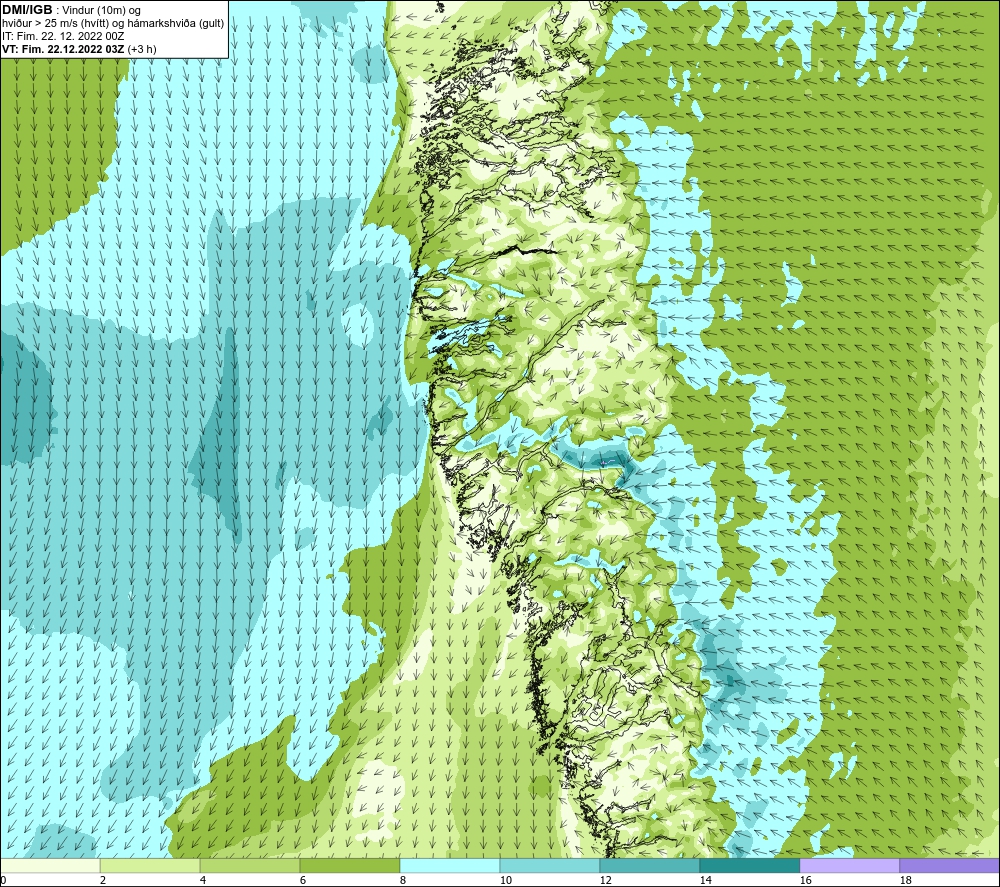1000x887 pixels.
Task: Click the legend scale label '8'
Action: click(x=402, y=881)
